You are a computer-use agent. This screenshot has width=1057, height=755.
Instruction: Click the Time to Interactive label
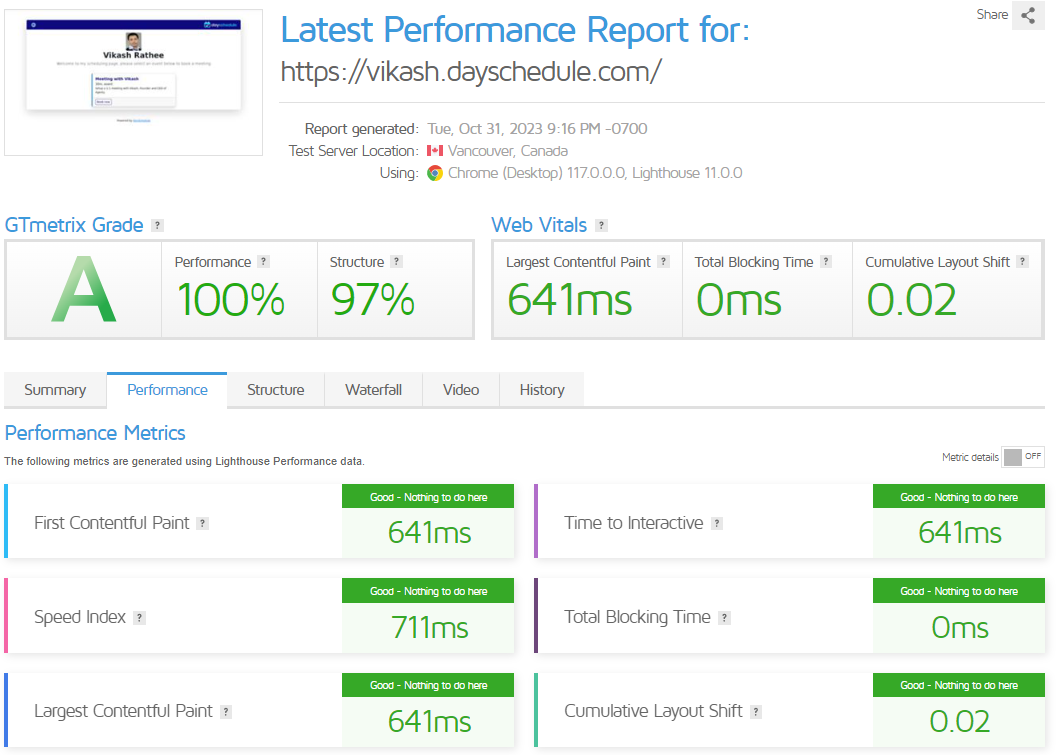click(x=634, y=523)
